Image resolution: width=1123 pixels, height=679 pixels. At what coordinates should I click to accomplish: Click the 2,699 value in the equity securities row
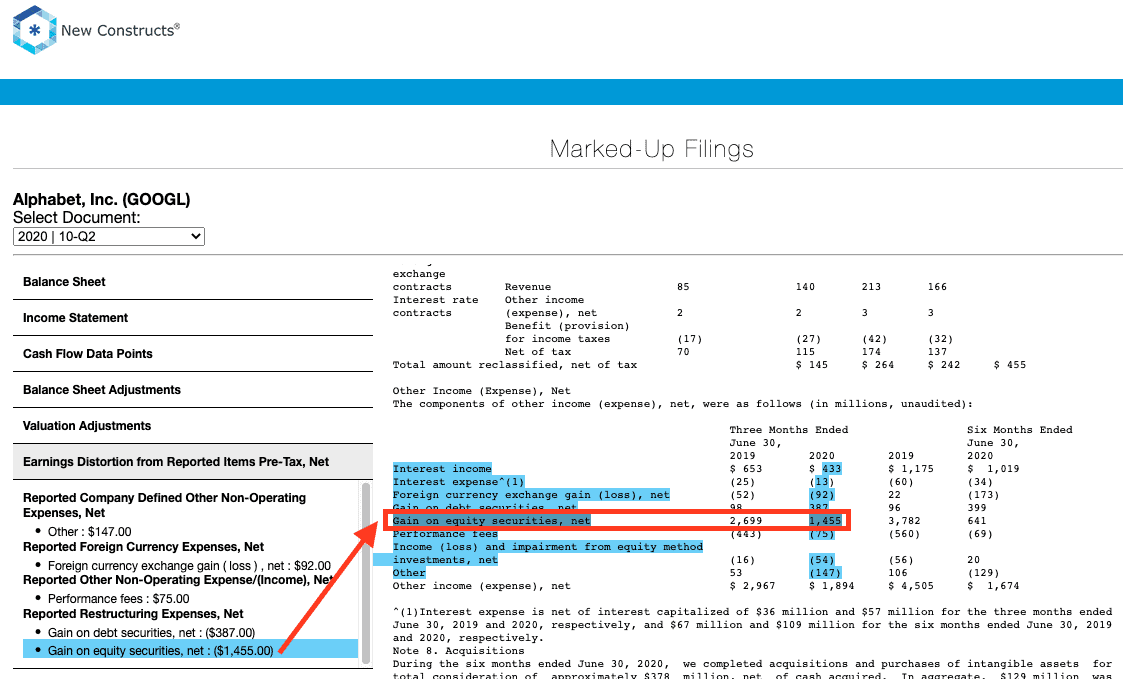click(x=746, y=521)
